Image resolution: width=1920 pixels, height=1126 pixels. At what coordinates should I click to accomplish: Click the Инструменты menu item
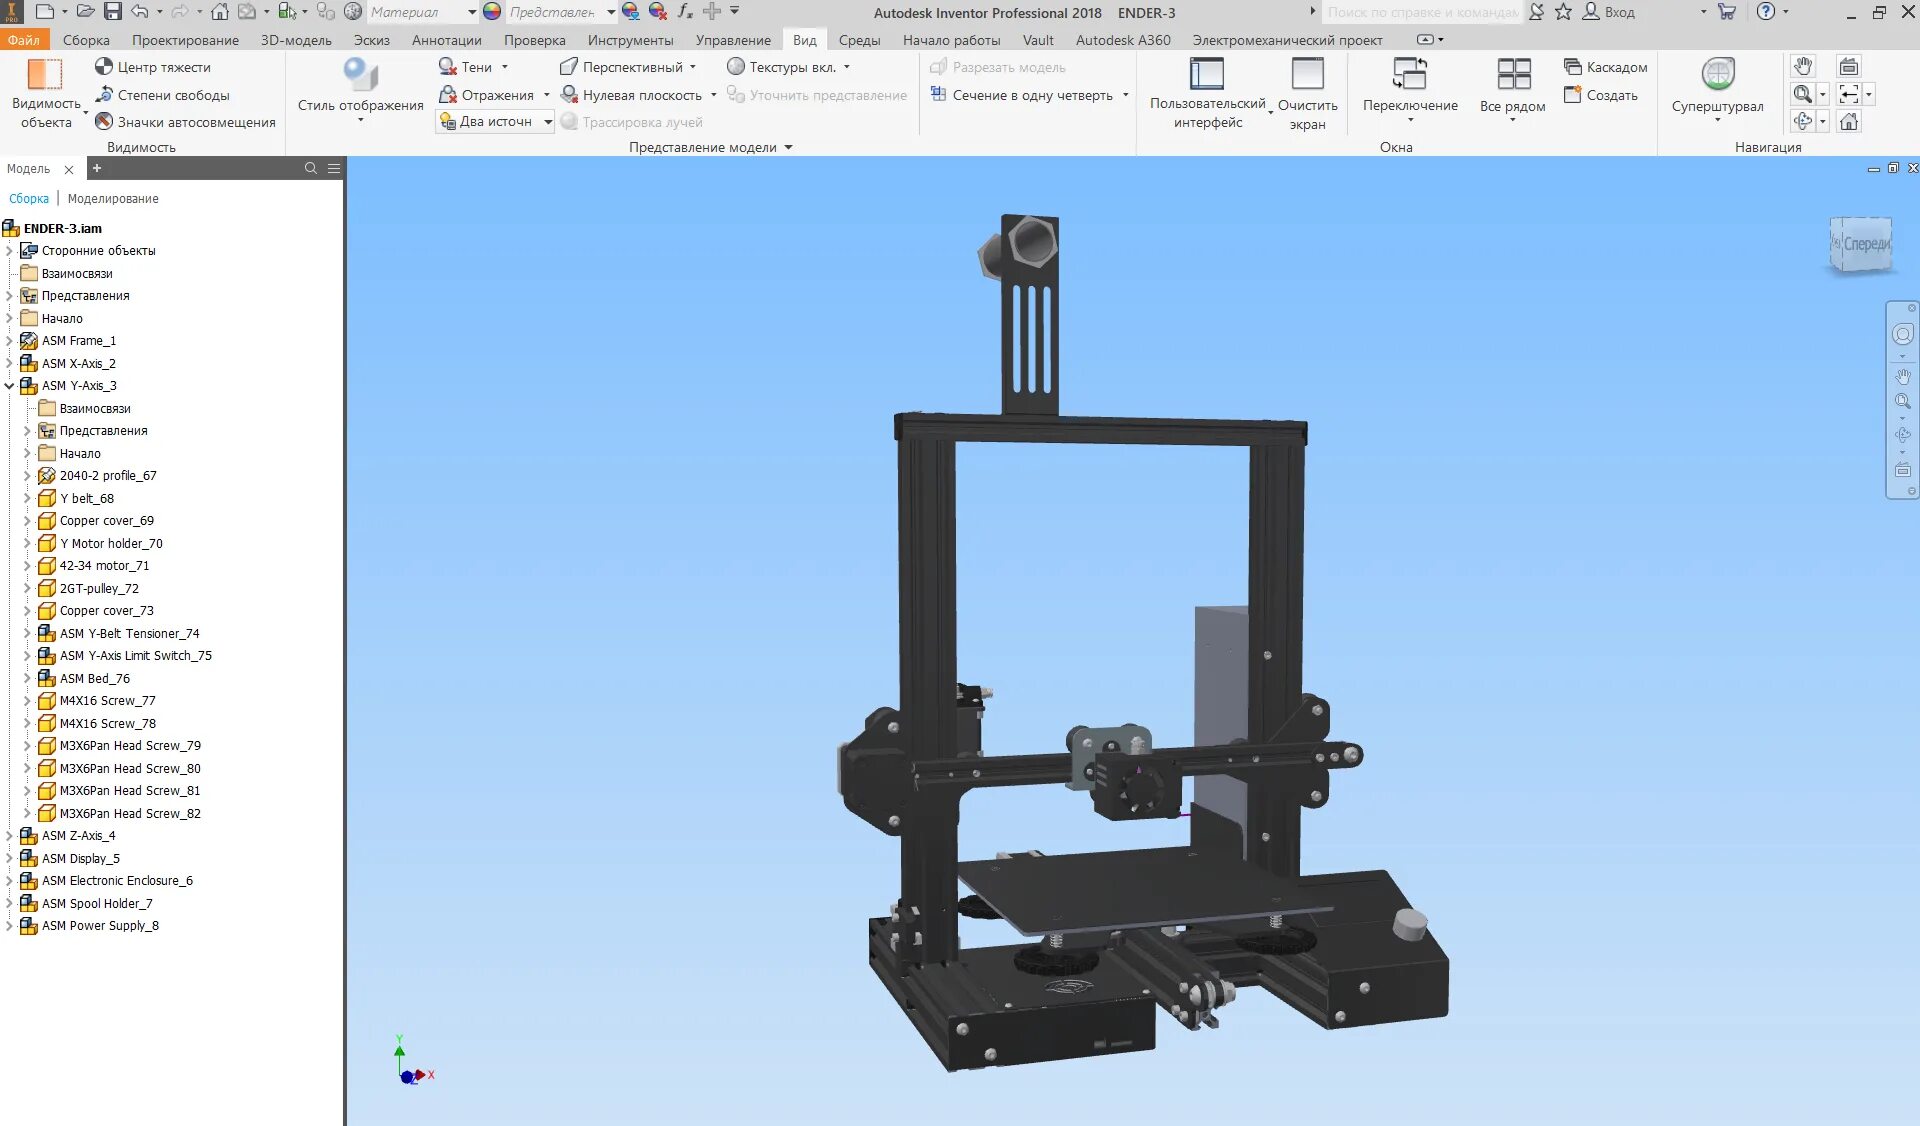pyautogui.click(x=630, y=39)
